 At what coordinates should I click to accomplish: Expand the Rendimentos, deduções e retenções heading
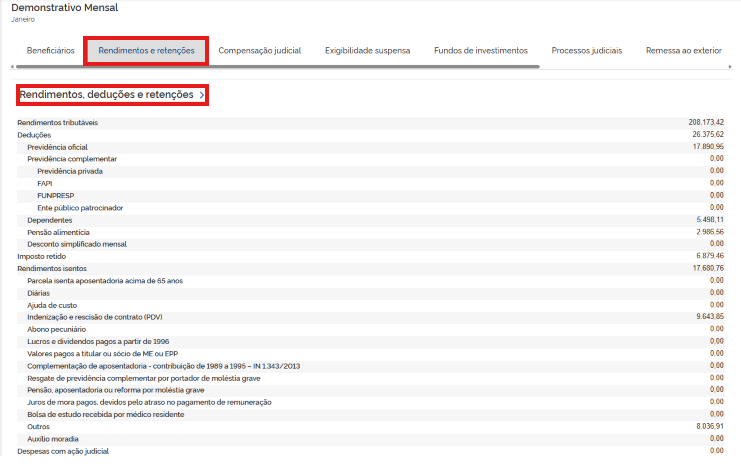click(112, 95)
